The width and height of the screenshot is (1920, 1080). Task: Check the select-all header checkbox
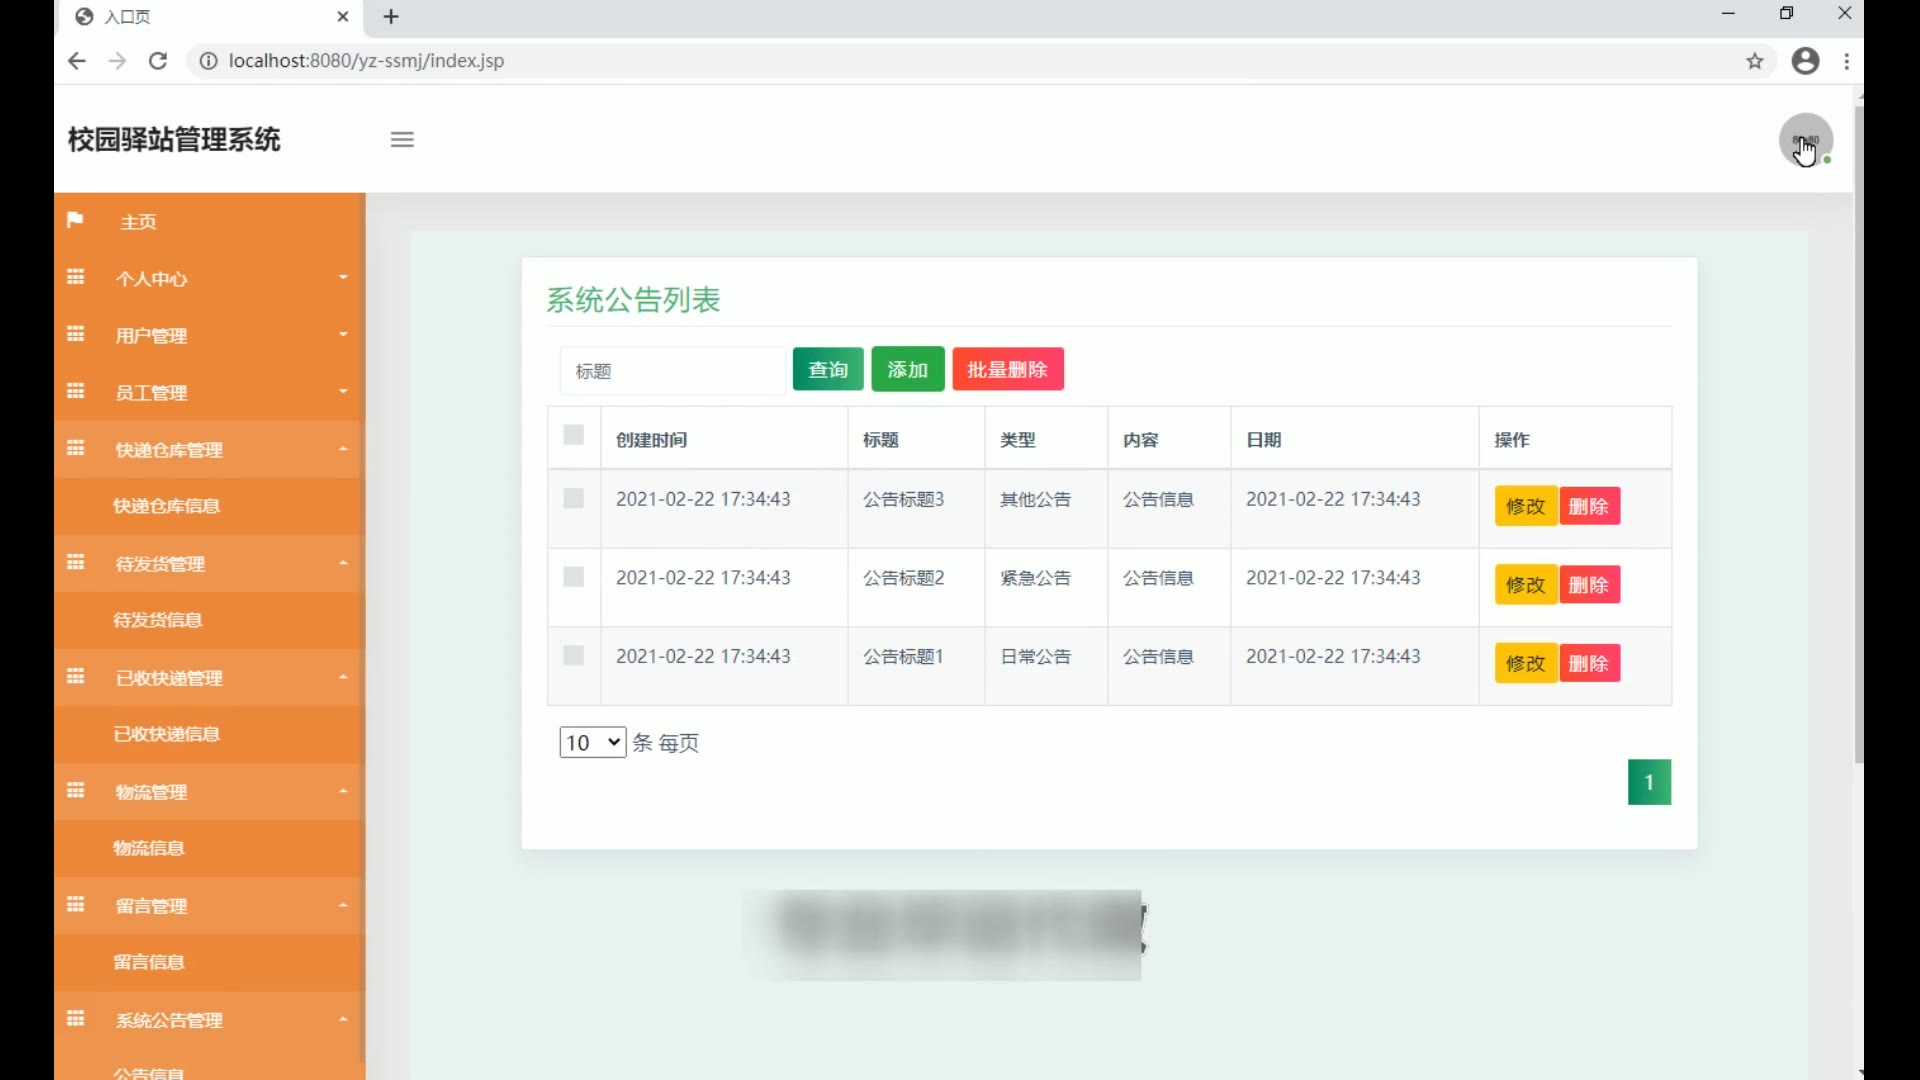(x=573, y=435)
